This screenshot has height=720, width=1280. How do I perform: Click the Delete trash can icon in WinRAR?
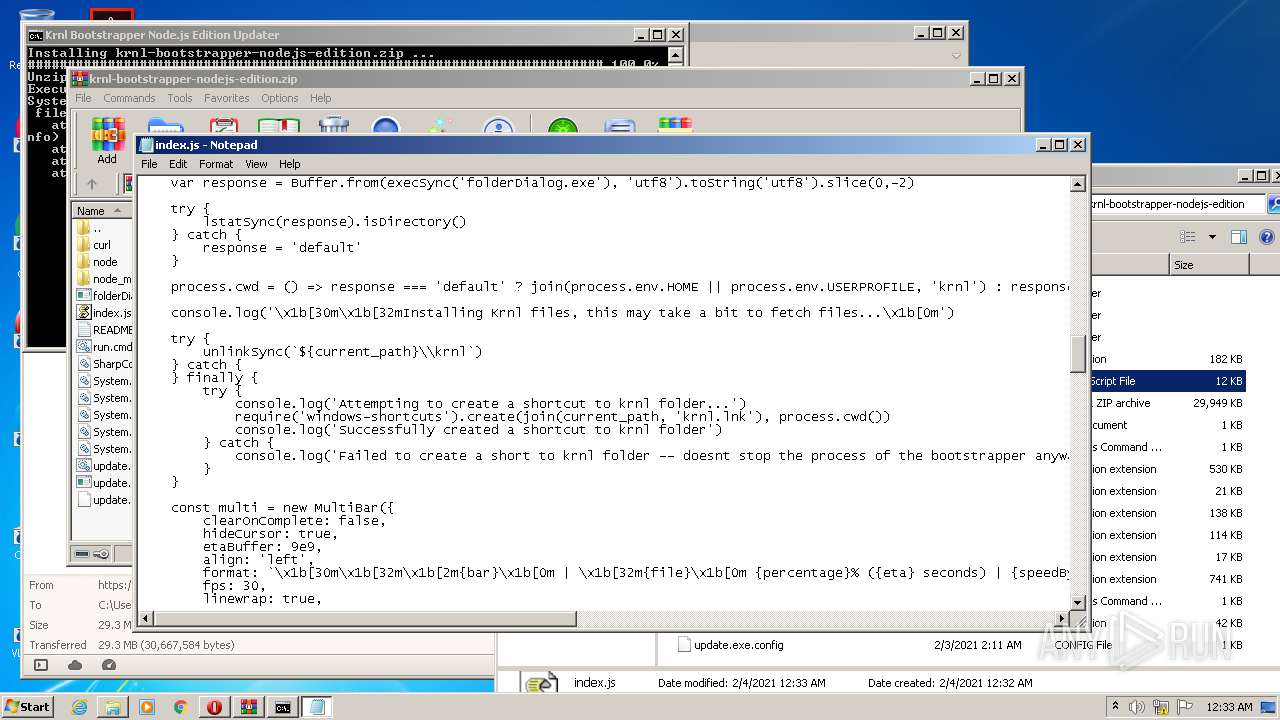coord(333,125)
